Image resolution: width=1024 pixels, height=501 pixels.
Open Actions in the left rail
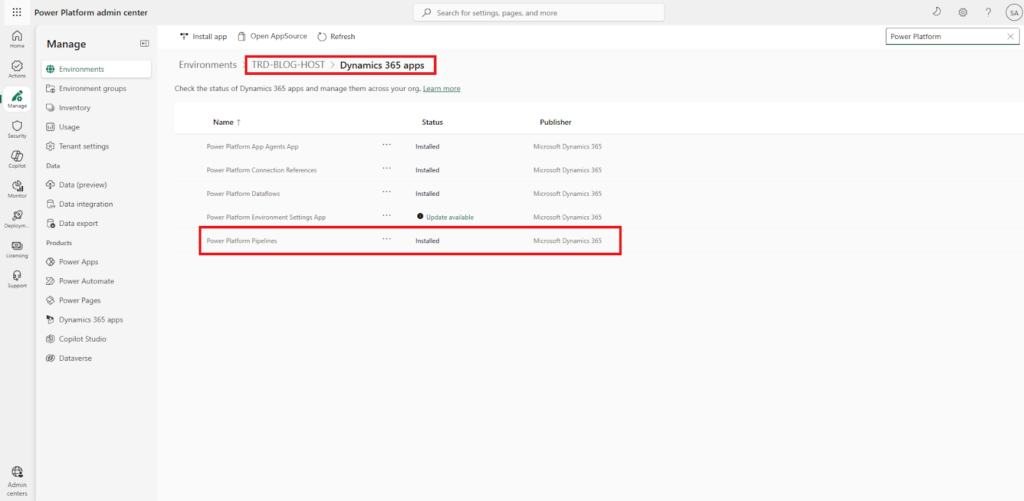tap(17, 68)
